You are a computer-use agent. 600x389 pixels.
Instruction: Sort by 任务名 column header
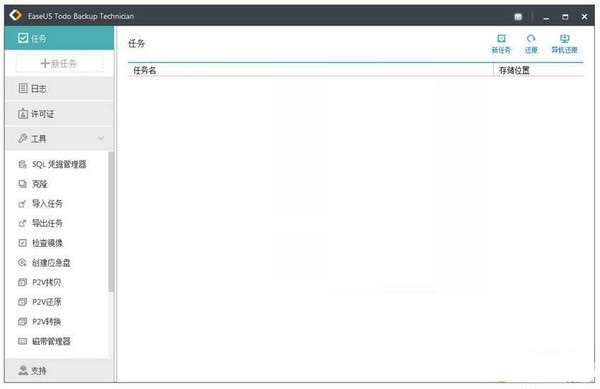tap(311, 70)
